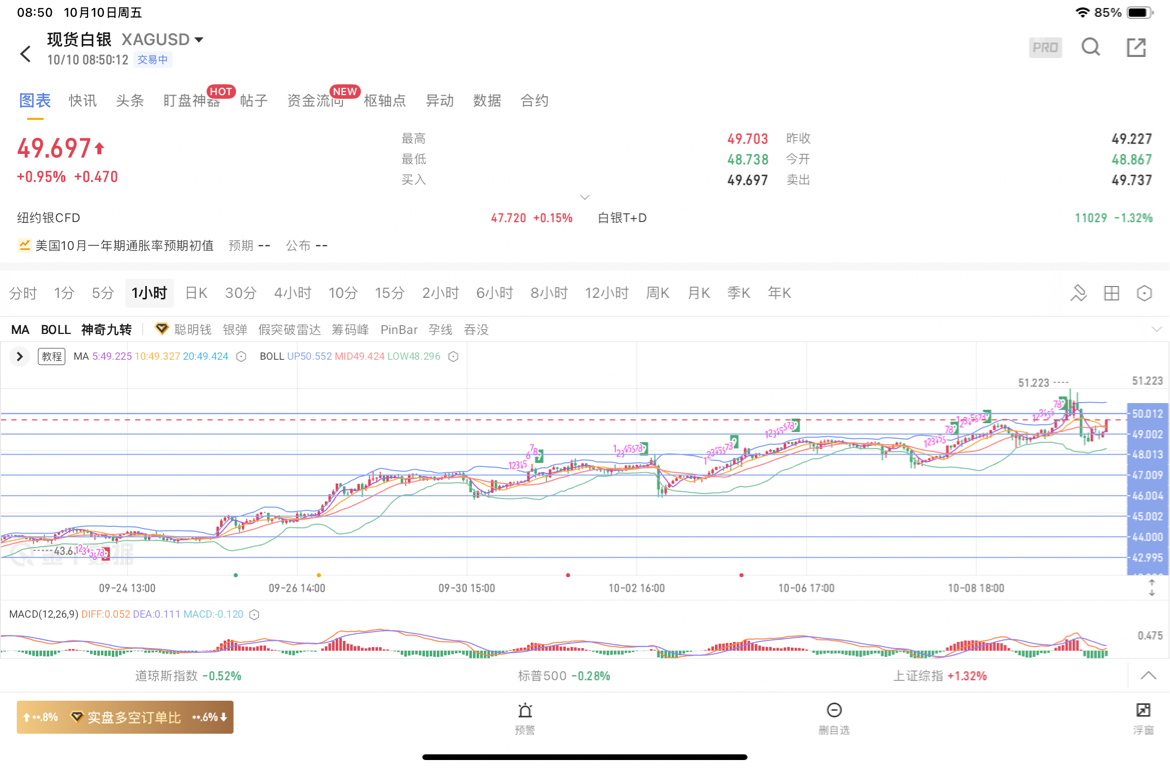Toggle the BOLL indicator
Screen dimensions: 1170x768
coord(56,330)
